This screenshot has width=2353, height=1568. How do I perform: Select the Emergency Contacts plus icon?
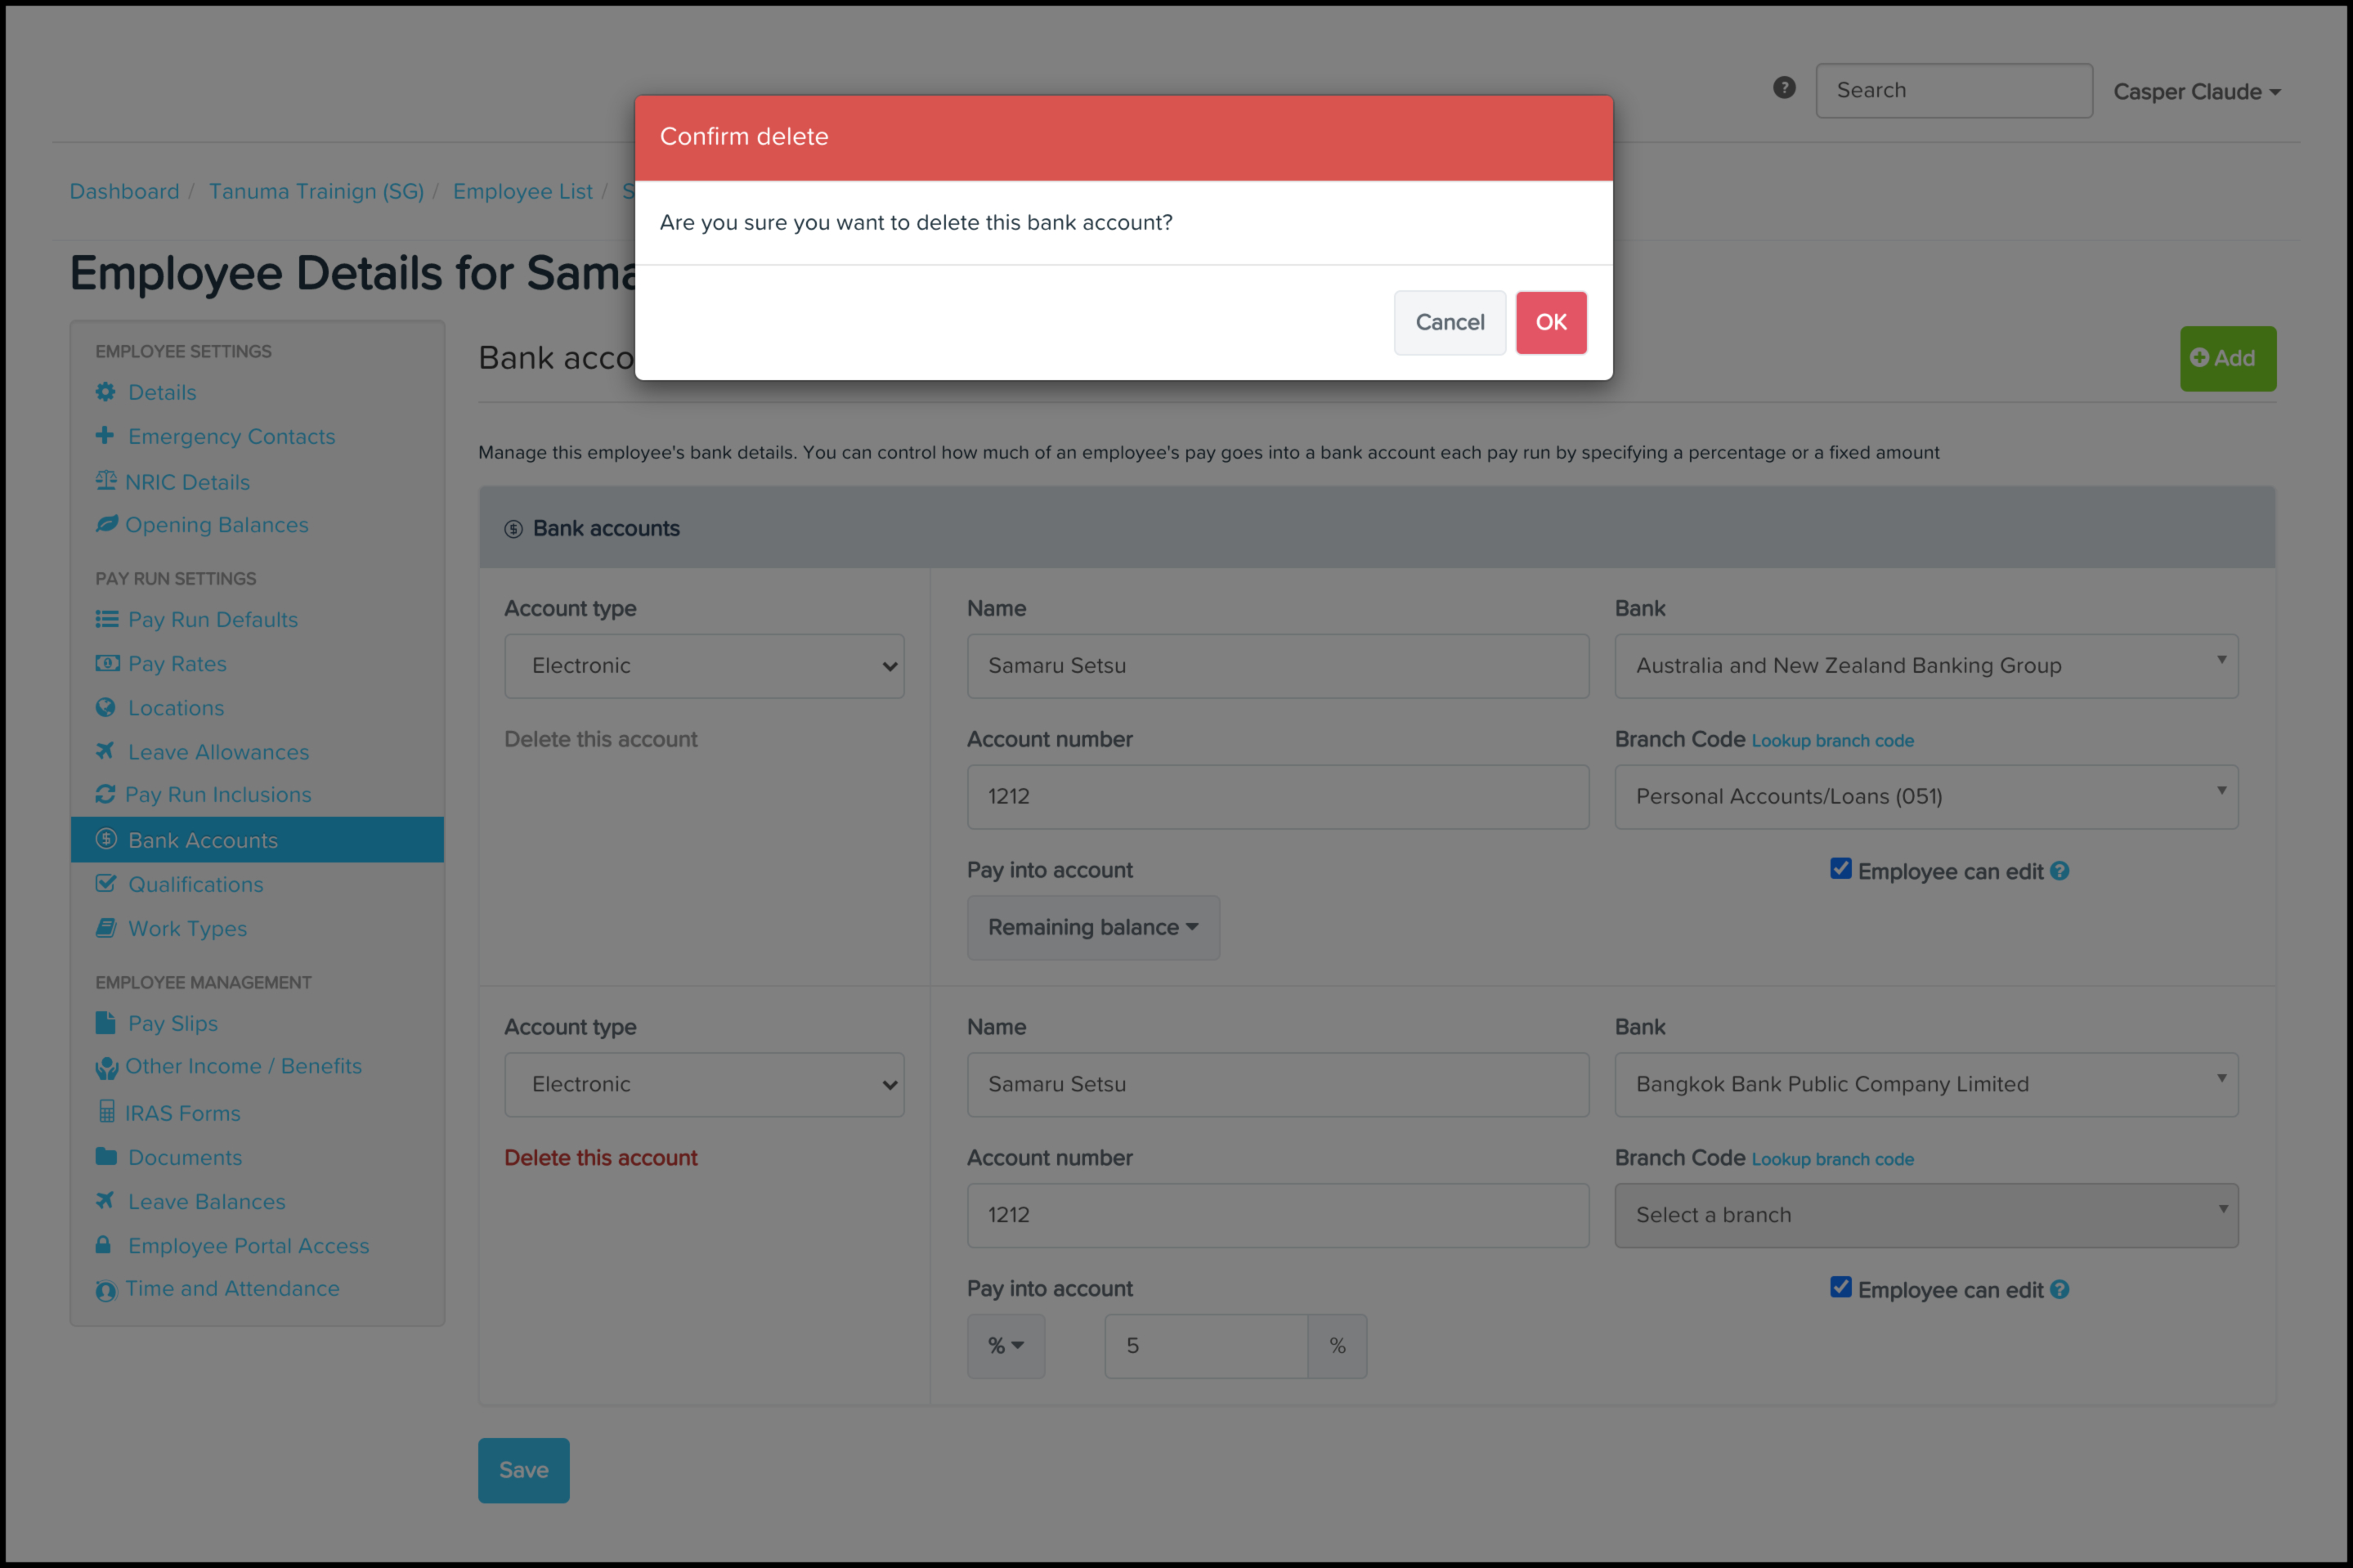point(106,436)
